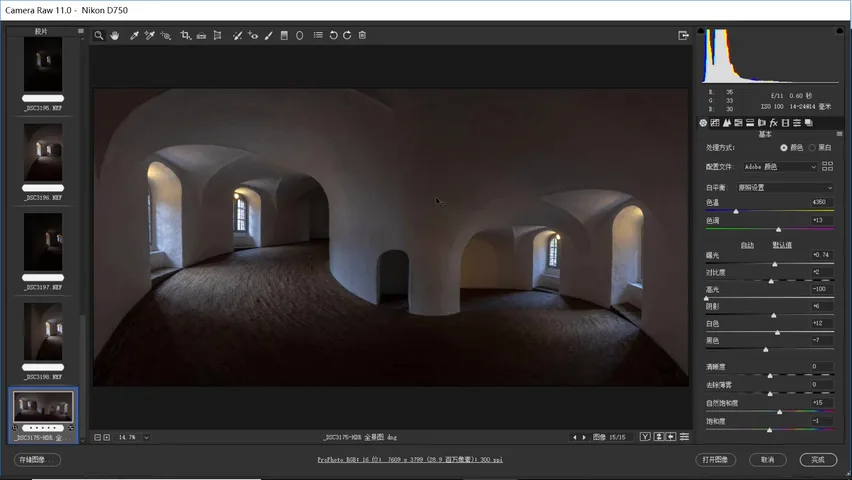The height and width of the screenshot is (480, 852).
Task: Select the Zoom tool
Action: 98,35
